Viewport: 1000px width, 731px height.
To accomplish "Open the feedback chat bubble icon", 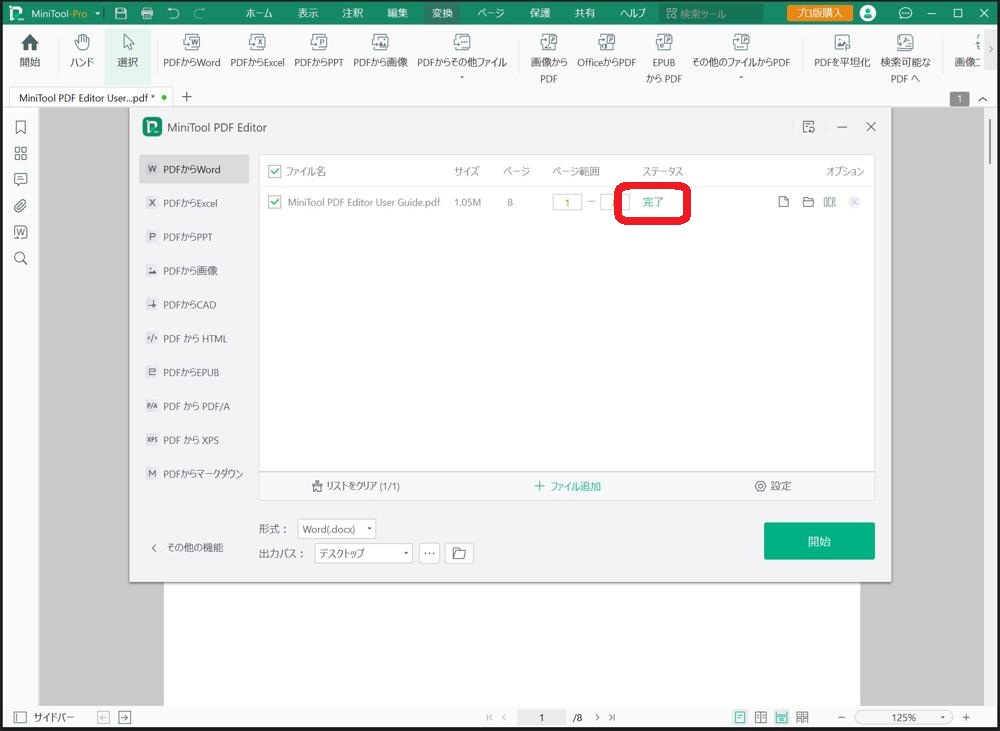I will (905, 13).
